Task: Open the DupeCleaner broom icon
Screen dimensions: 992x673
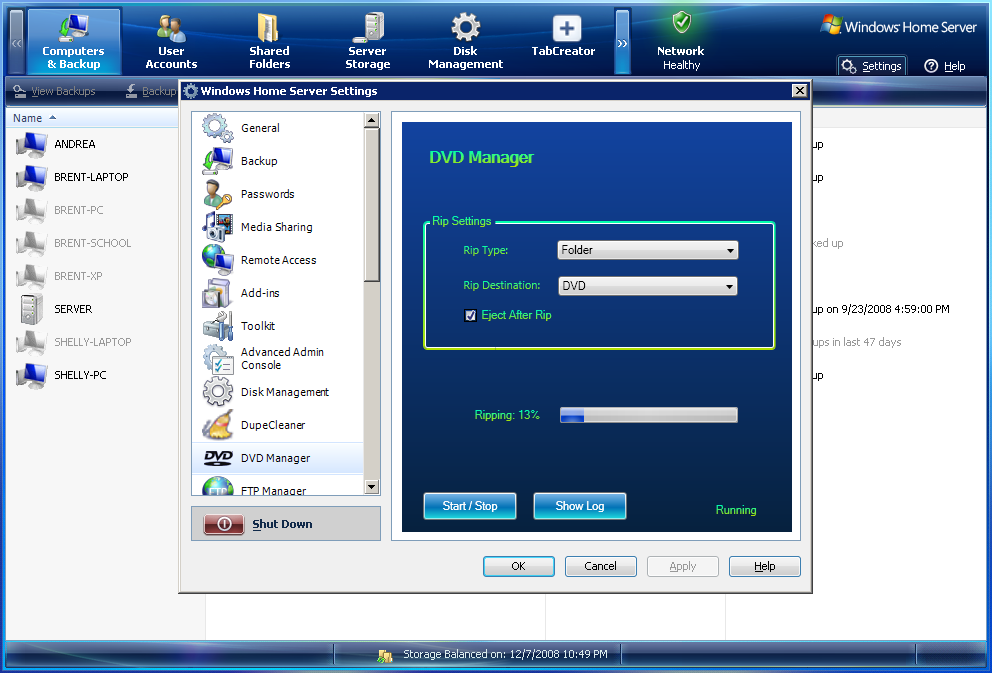Action: point(217,425)
